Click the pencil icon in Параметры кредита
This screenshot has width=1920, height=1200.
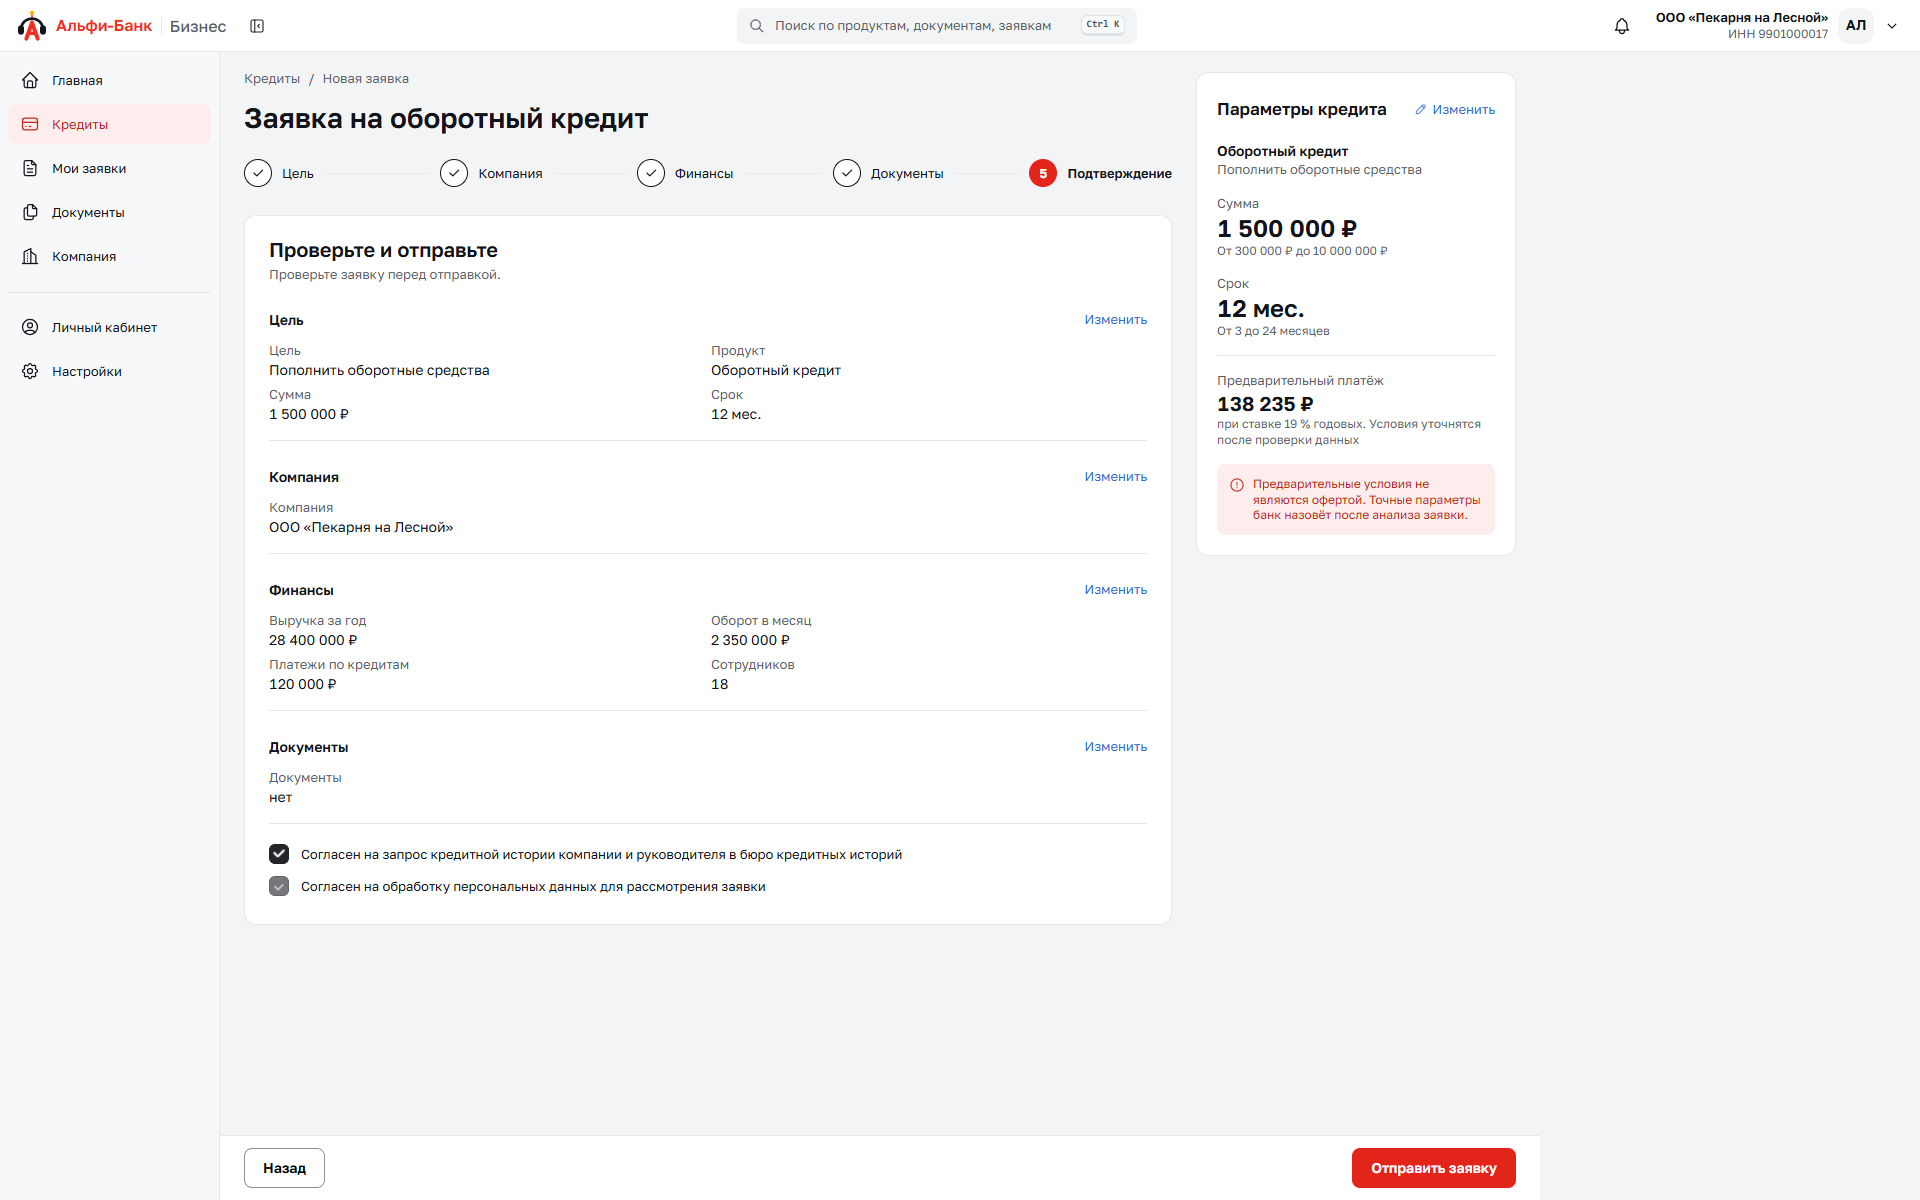(1420, 110)
